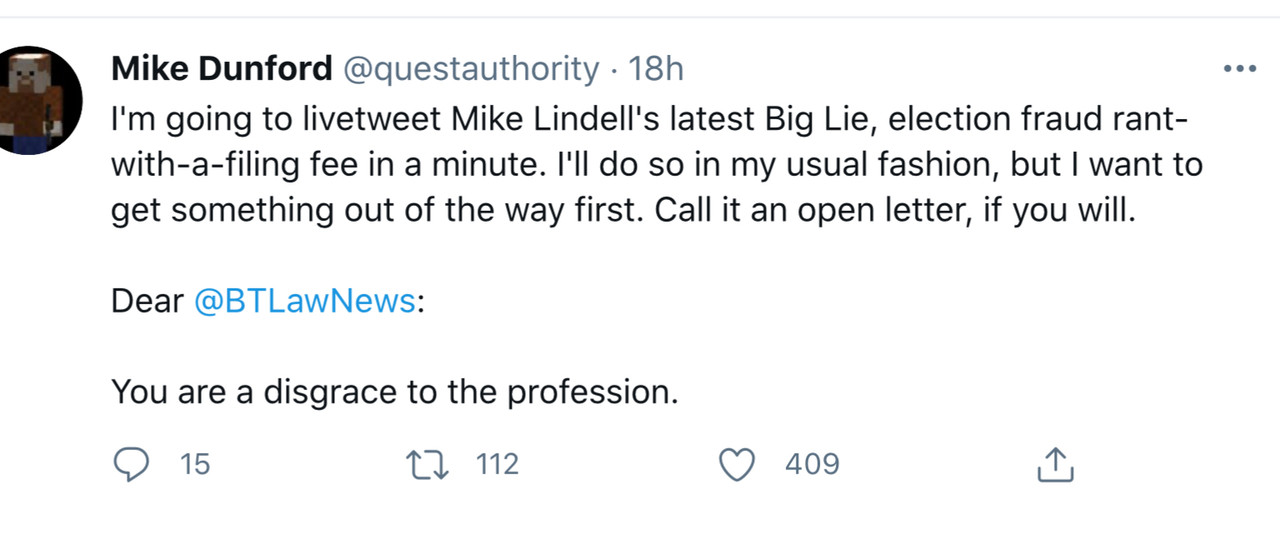Like the tweet with the heart icon
1280x545 pixels.
pos(737,464)
